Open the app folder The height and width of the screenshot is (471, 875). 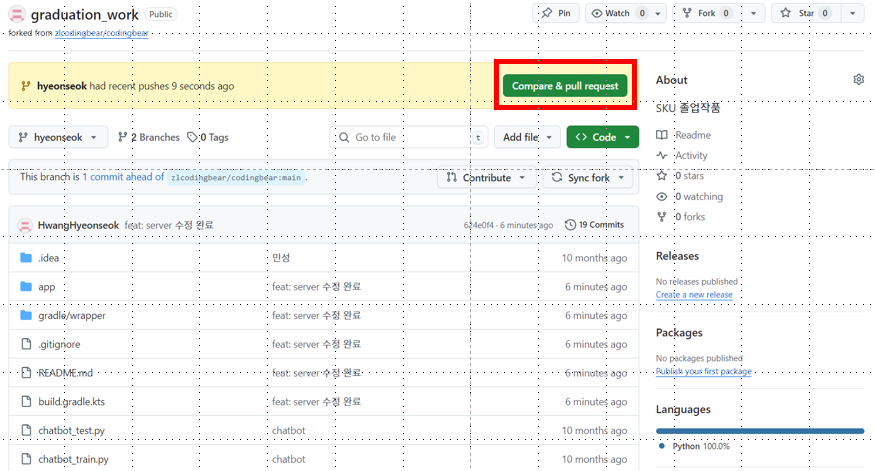point(47,287)
